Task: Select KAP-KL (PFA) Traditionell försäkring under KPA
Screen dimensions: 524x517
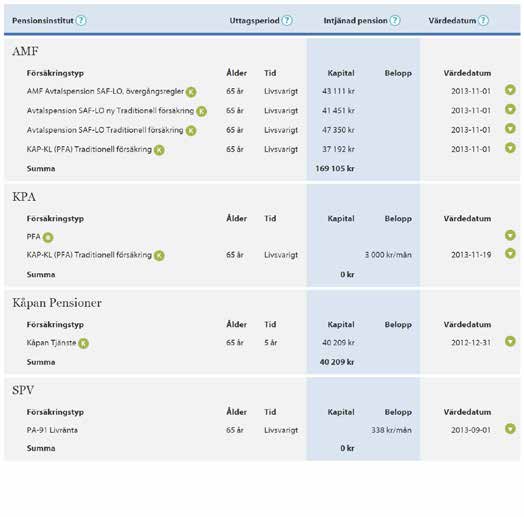Action: [x=89, y=255]
